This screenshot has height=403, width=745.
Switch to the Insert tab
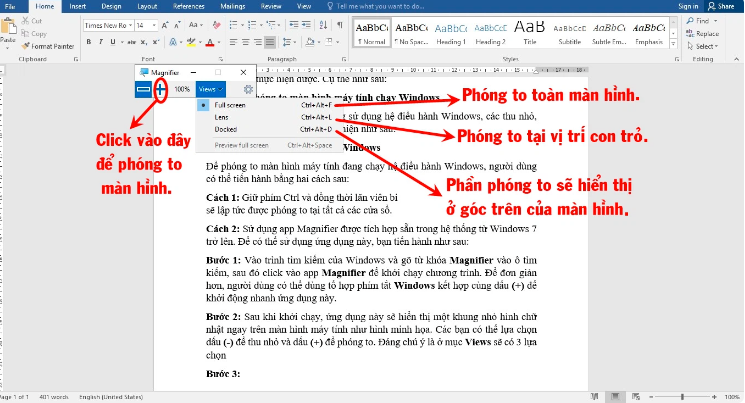77,6
